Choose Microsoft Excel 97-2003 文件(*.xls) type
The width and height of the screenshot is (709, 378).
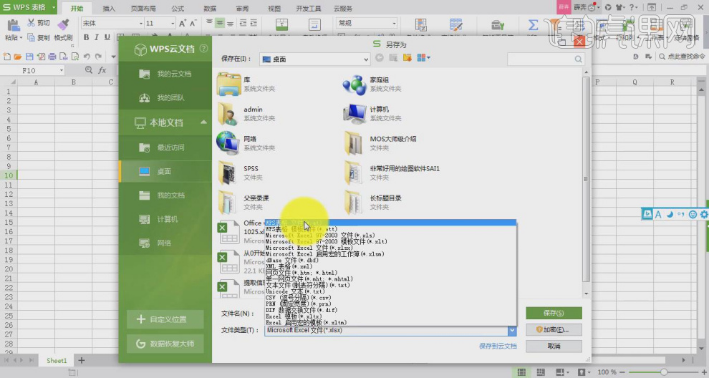click(x=320, y=236)
